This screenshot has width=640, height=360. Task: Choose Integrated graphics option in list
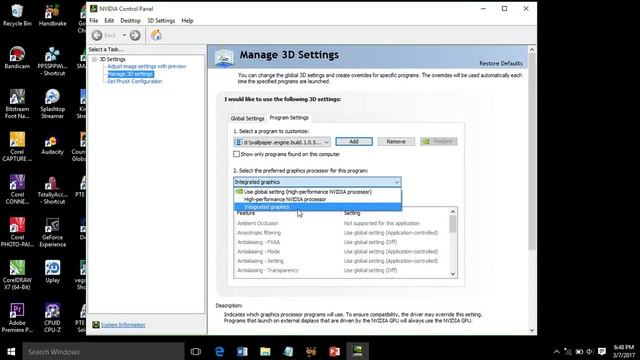(x=318, y=207)
